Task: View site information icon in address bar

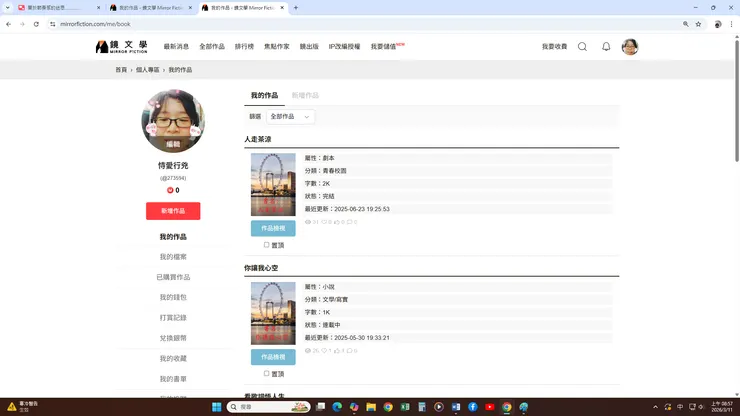Action: click(x=52, y=24)
